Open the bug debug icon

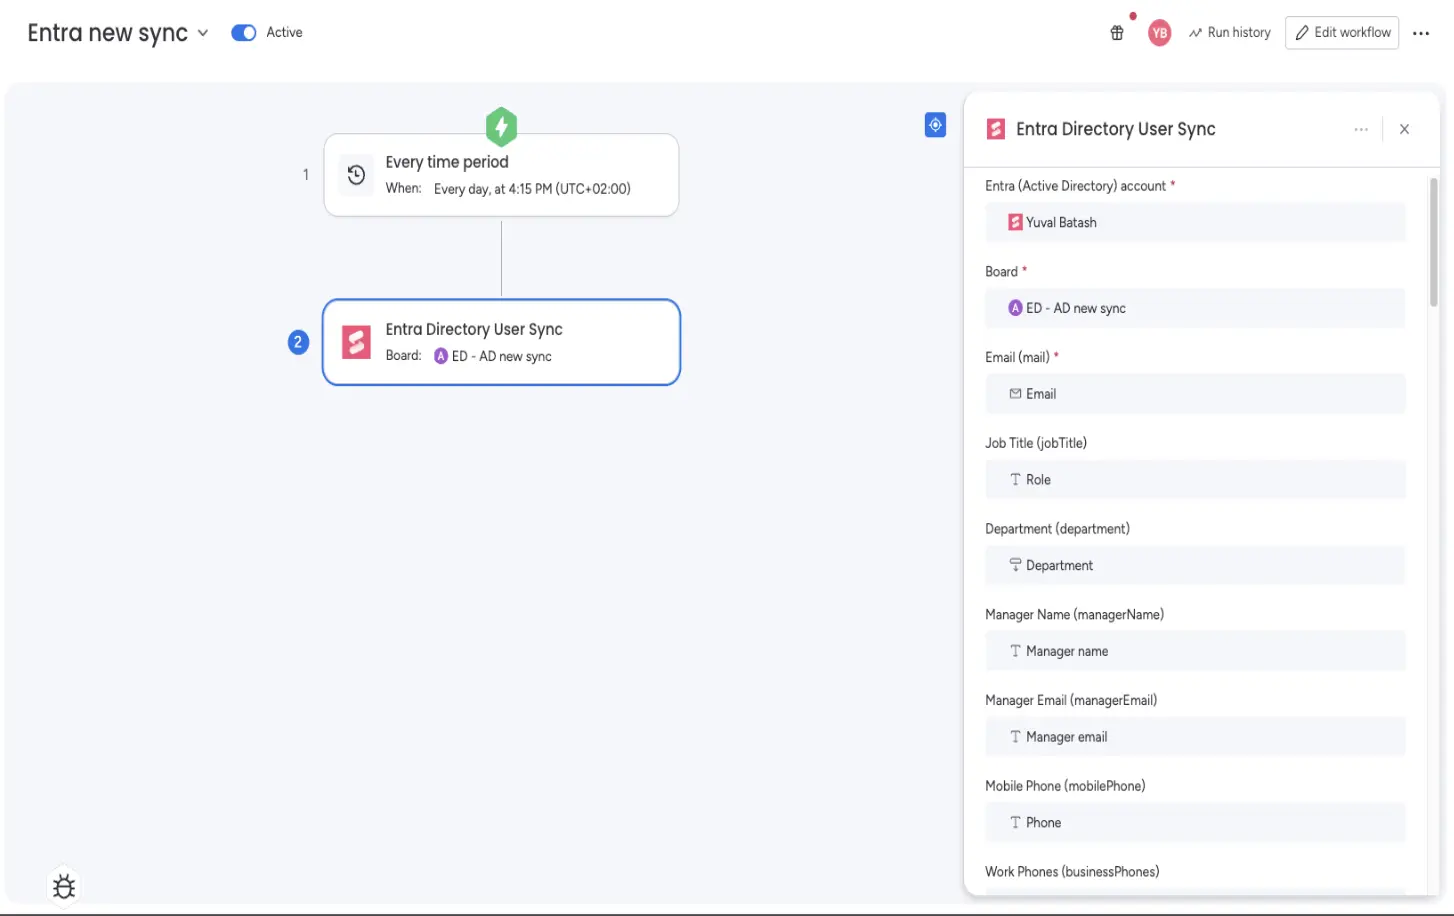tap(64, 887)
